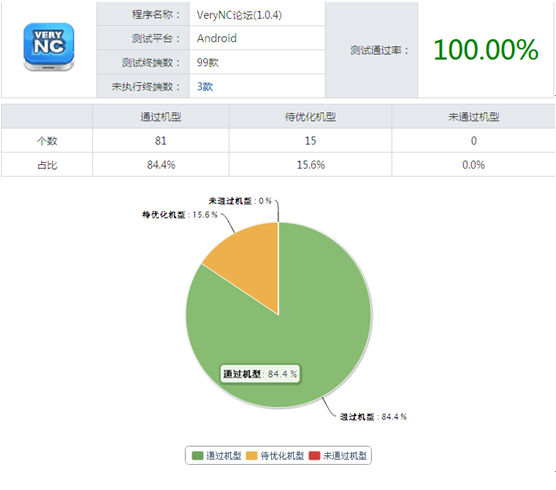Click the VeryNC app icon
Image resolution: width=556 pixels, height=490 pixels.
[x=49, y=47]
